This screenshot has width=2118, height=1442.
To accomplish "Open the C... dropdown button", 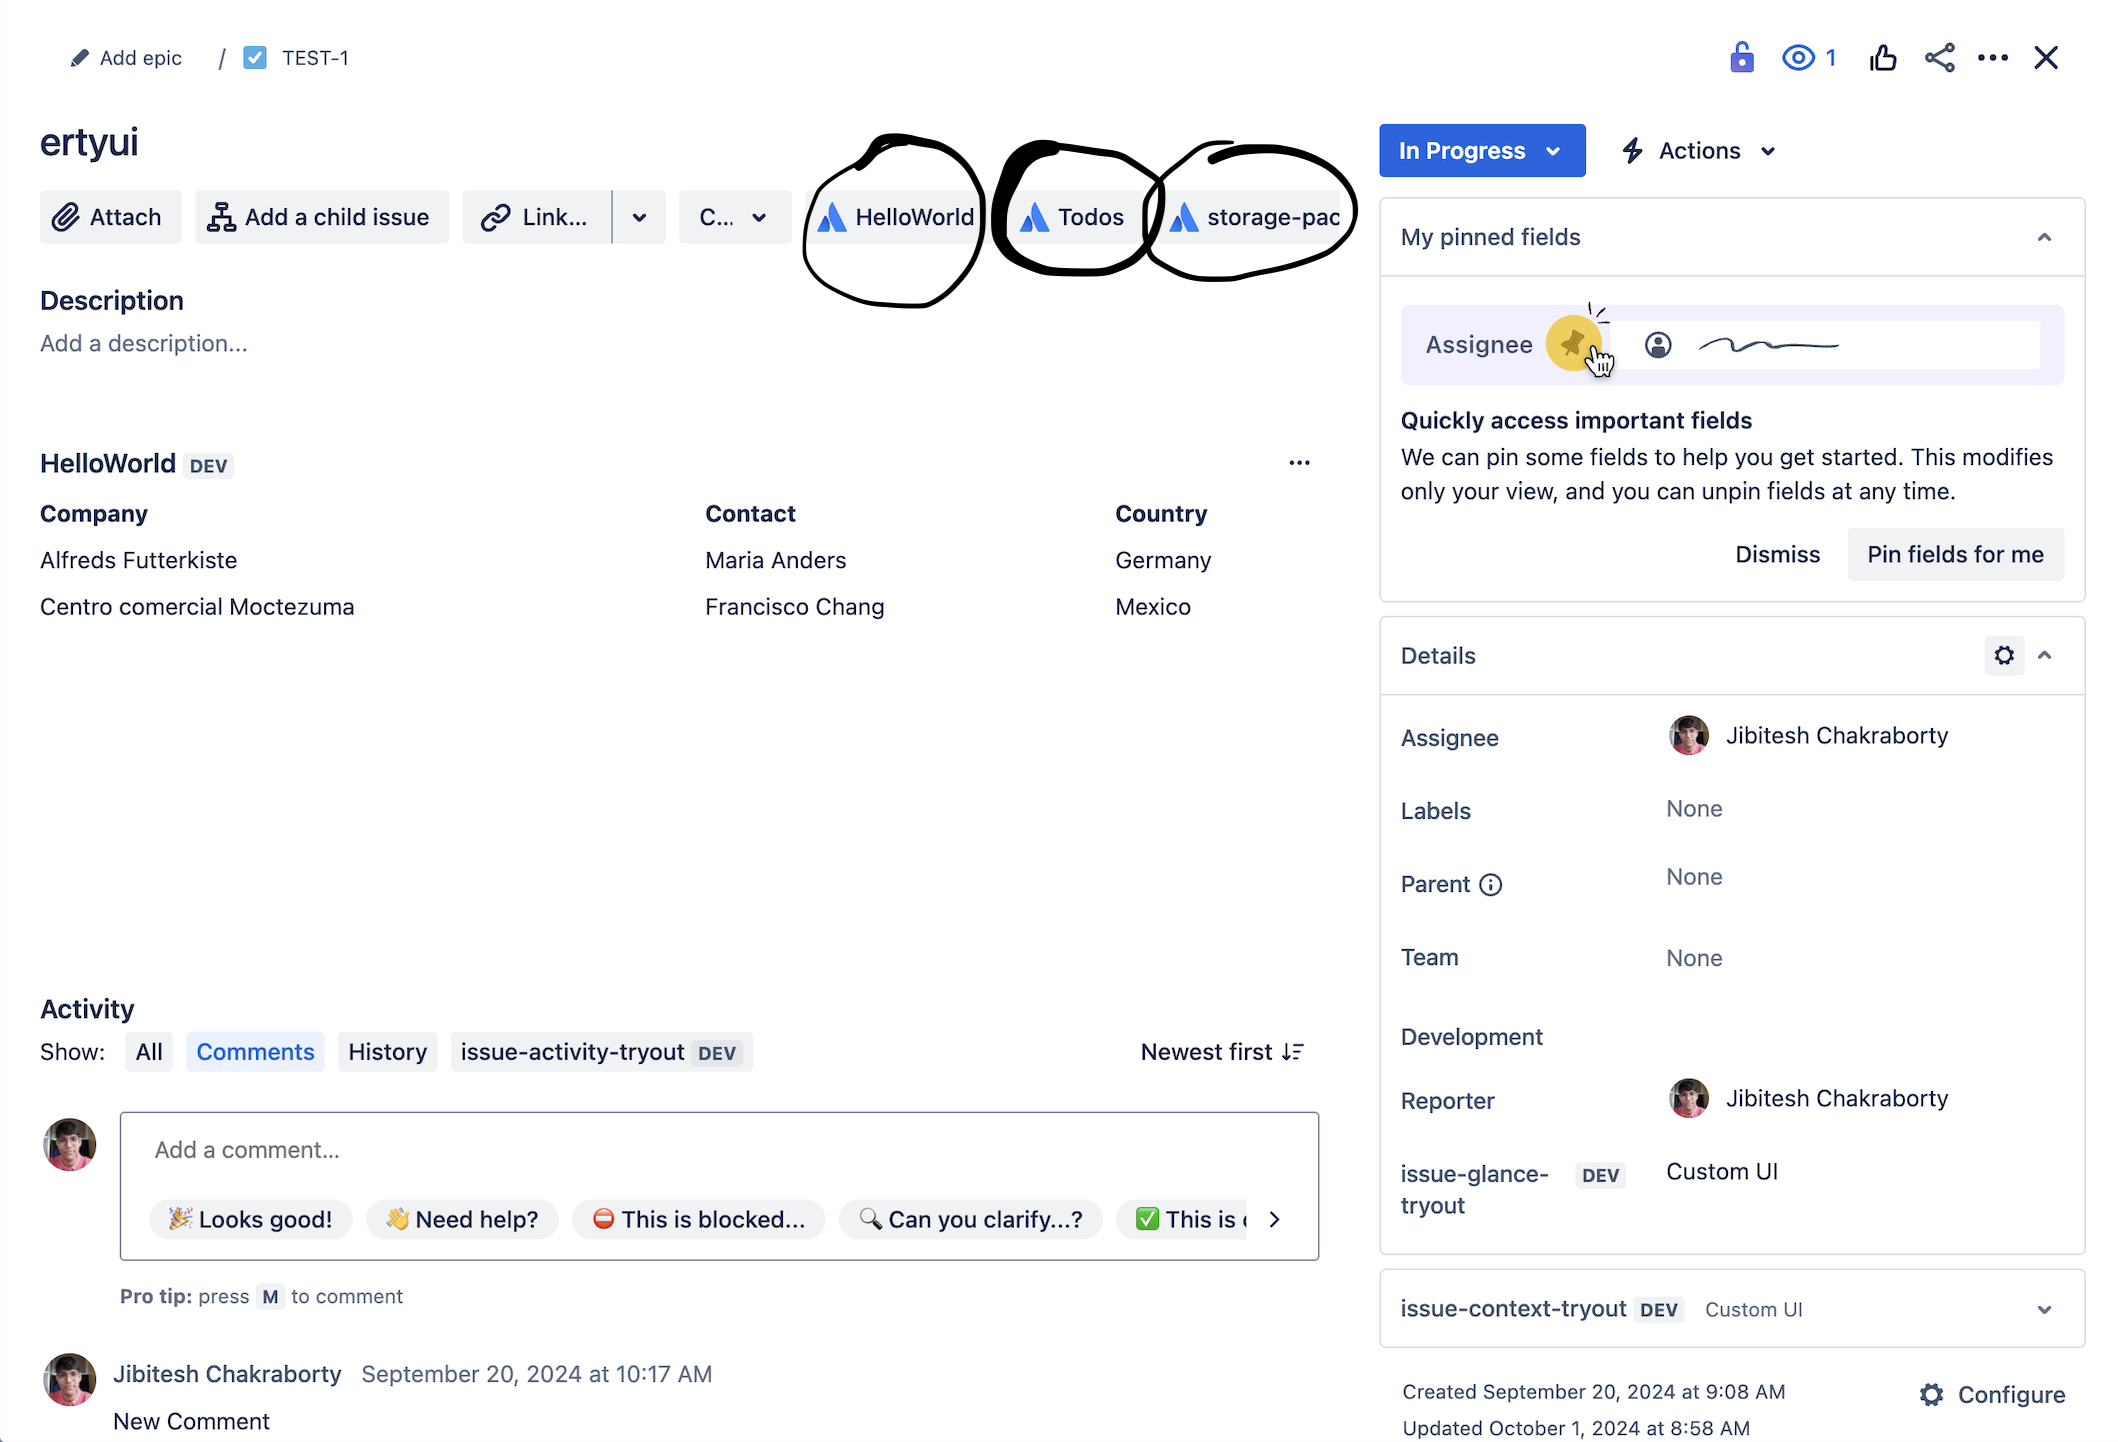I will (x=734, y=217).
